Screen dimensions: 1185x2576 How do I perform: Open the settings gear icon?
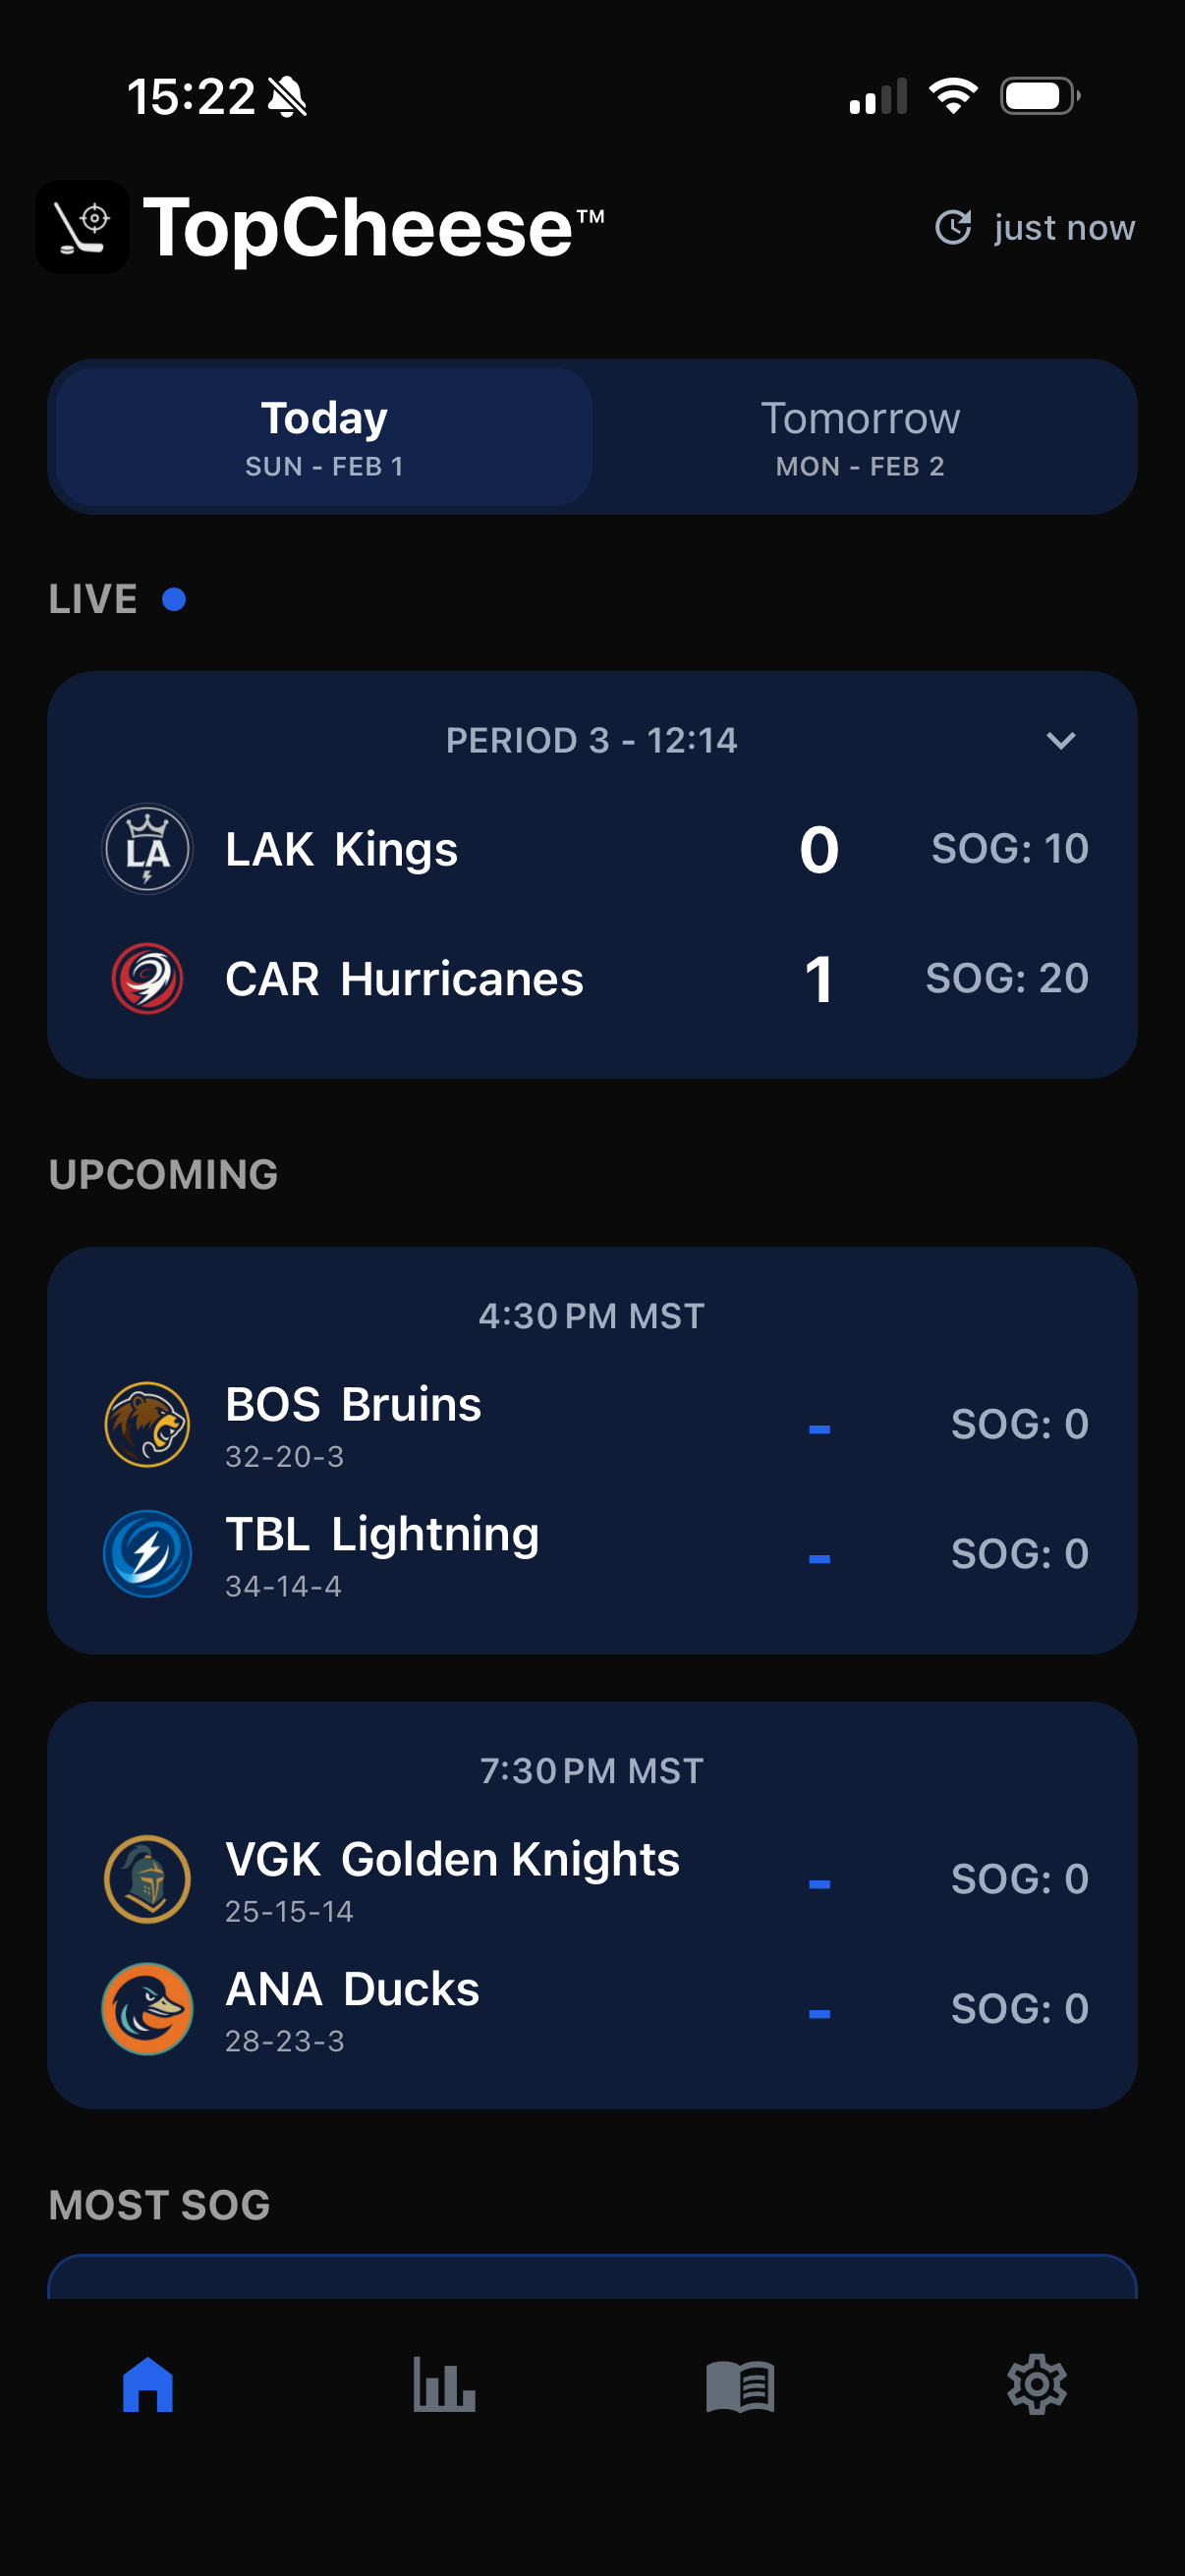[1036, 2385]
